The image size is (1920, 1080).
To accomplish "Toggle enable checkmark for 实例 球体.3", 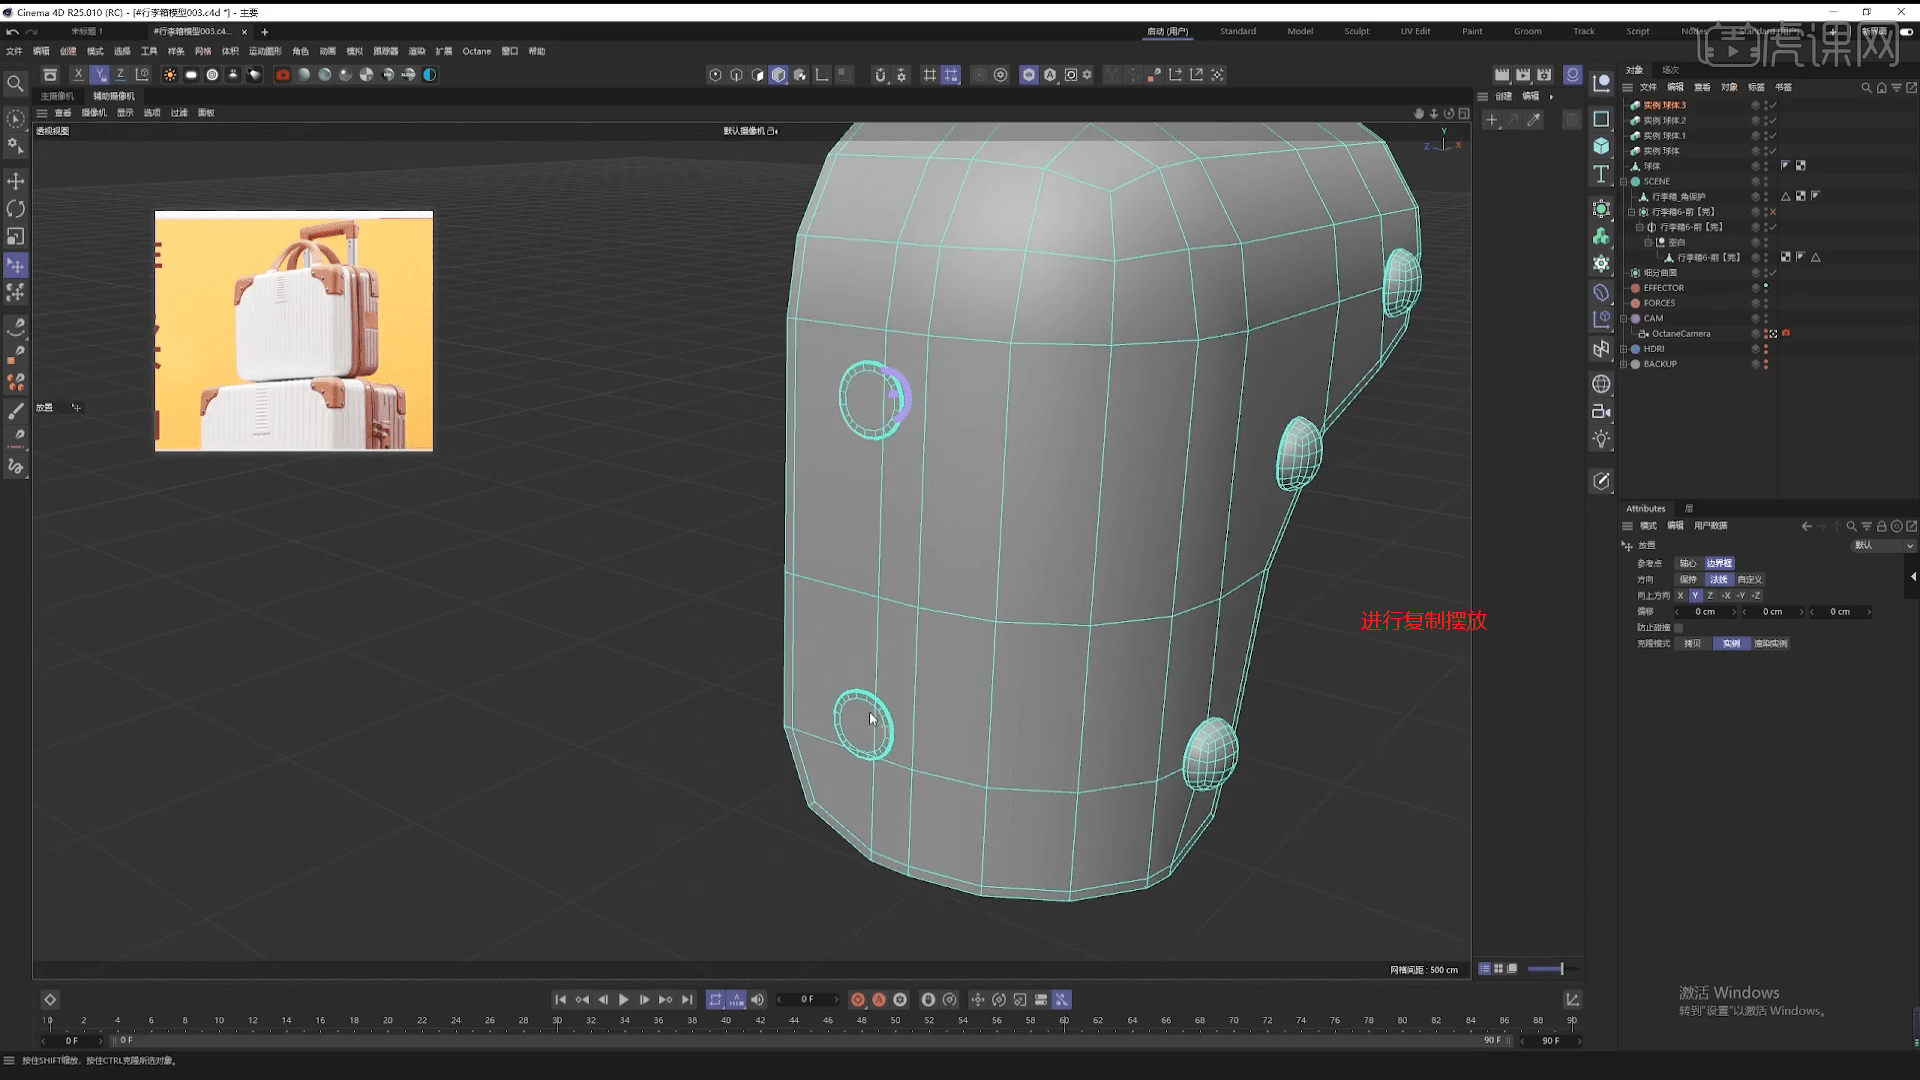I will tap(1772, 105).
